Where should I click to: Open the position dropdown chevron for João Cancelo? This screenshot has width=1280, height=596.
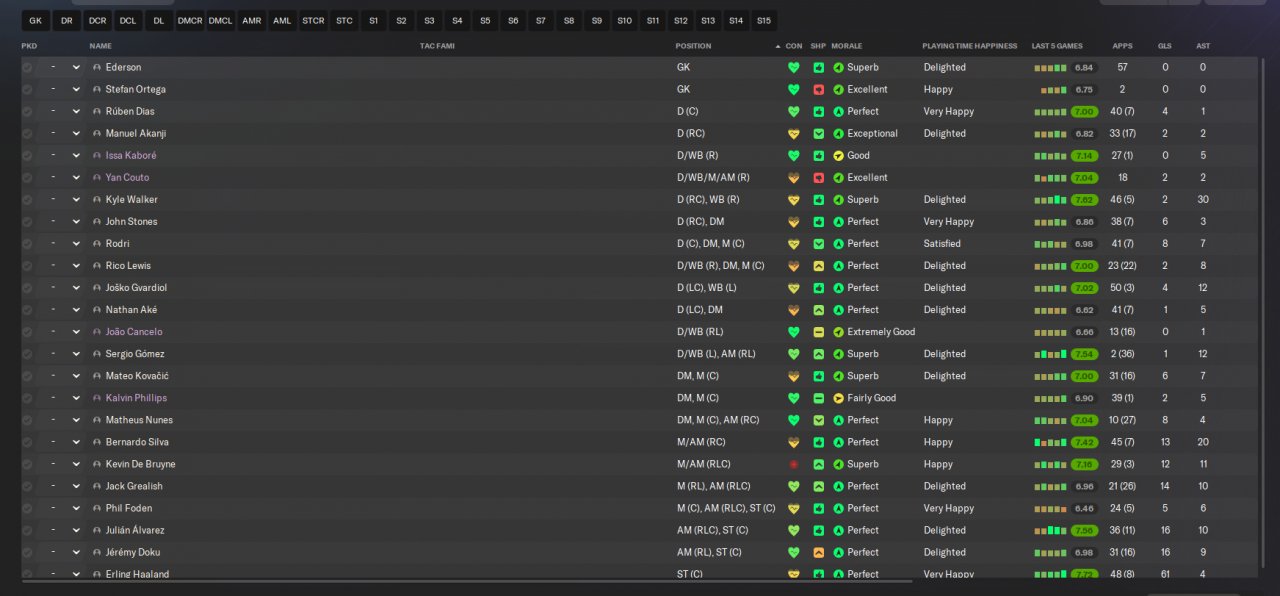pyautogui.click(x=76, y=332)
